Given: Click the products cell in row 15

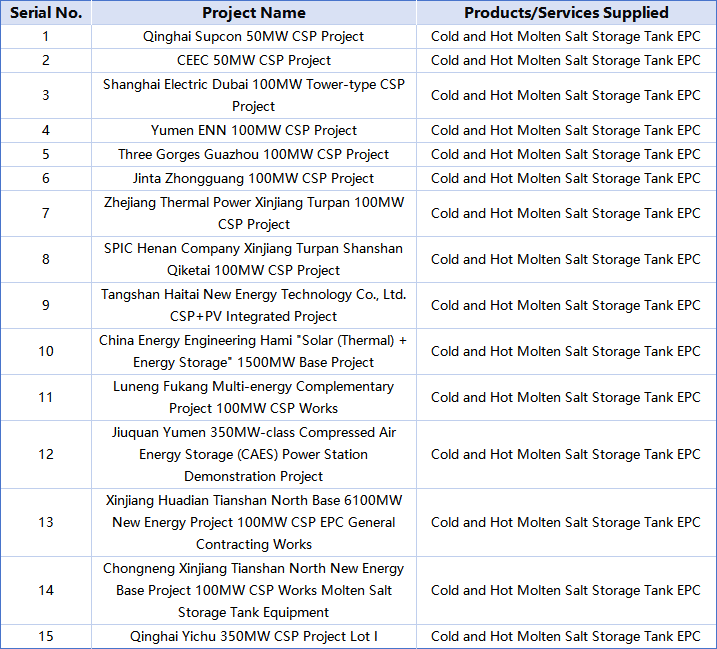Looking at the screenshot, I should pyautogui.click(x=566, y=636).
